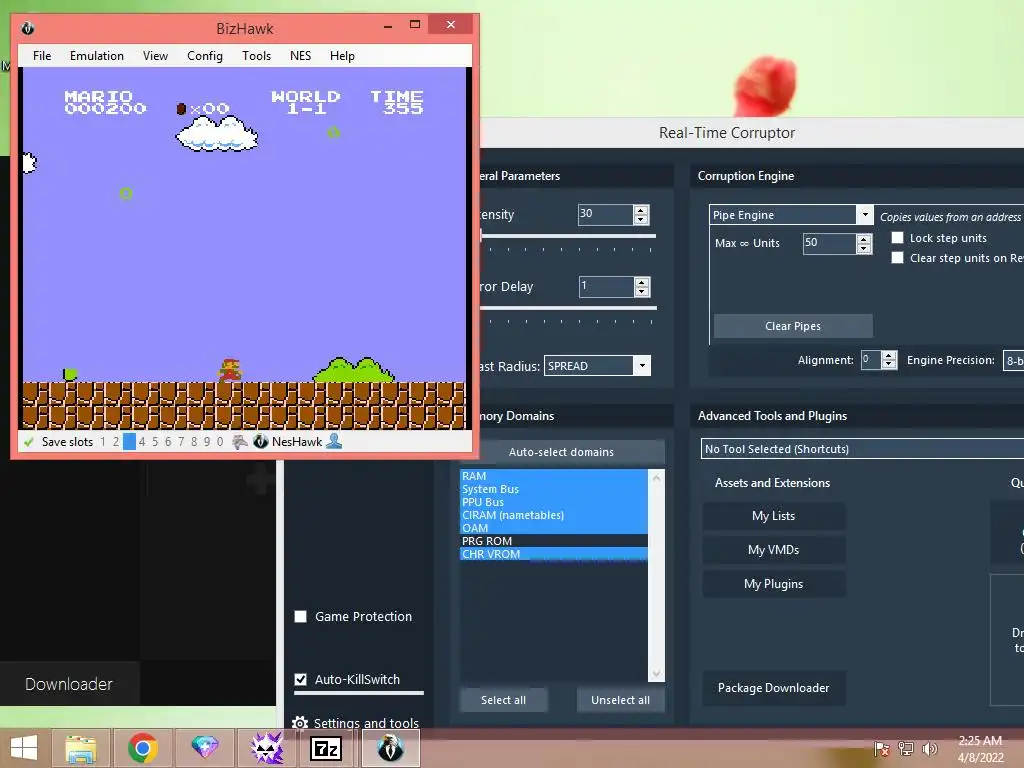Open My Lists

(x=774, y=516)
